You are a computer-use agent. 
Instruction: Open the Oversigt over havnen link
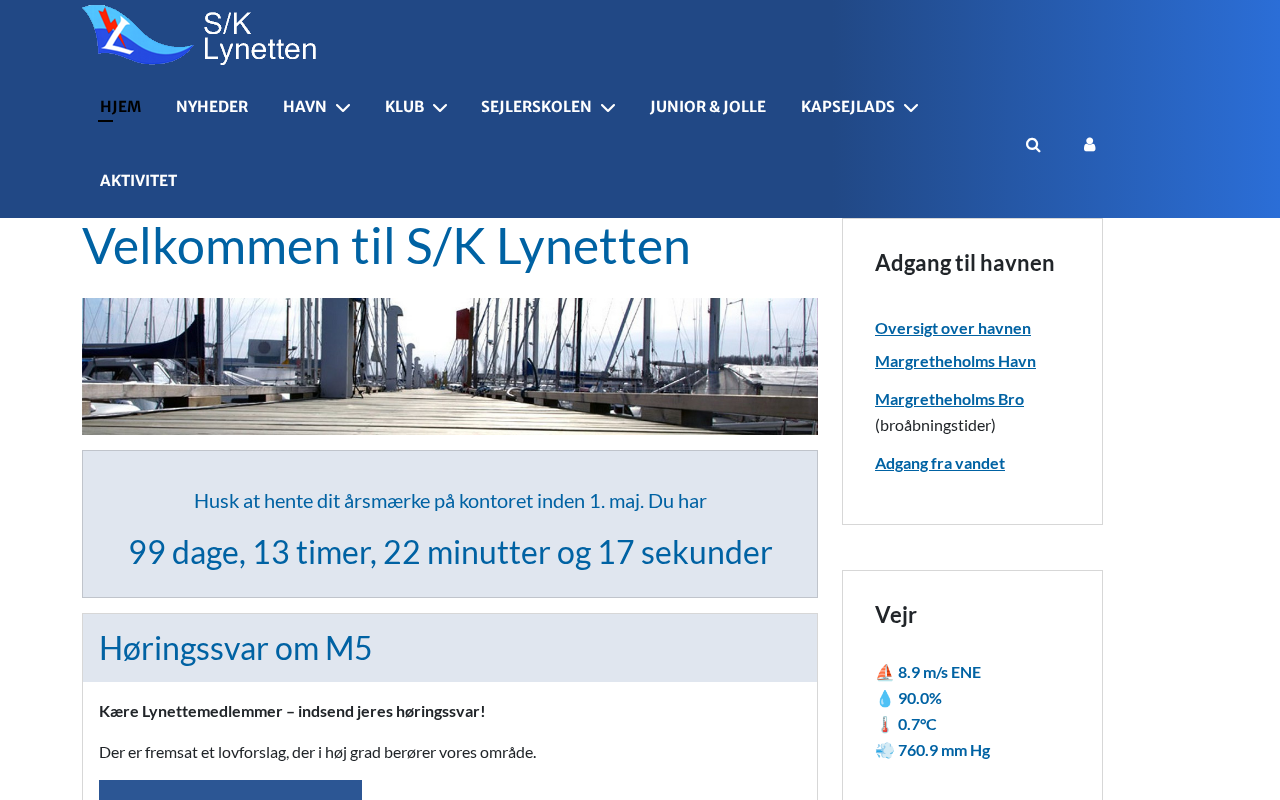pyautogui.click(x=952, y=328)
